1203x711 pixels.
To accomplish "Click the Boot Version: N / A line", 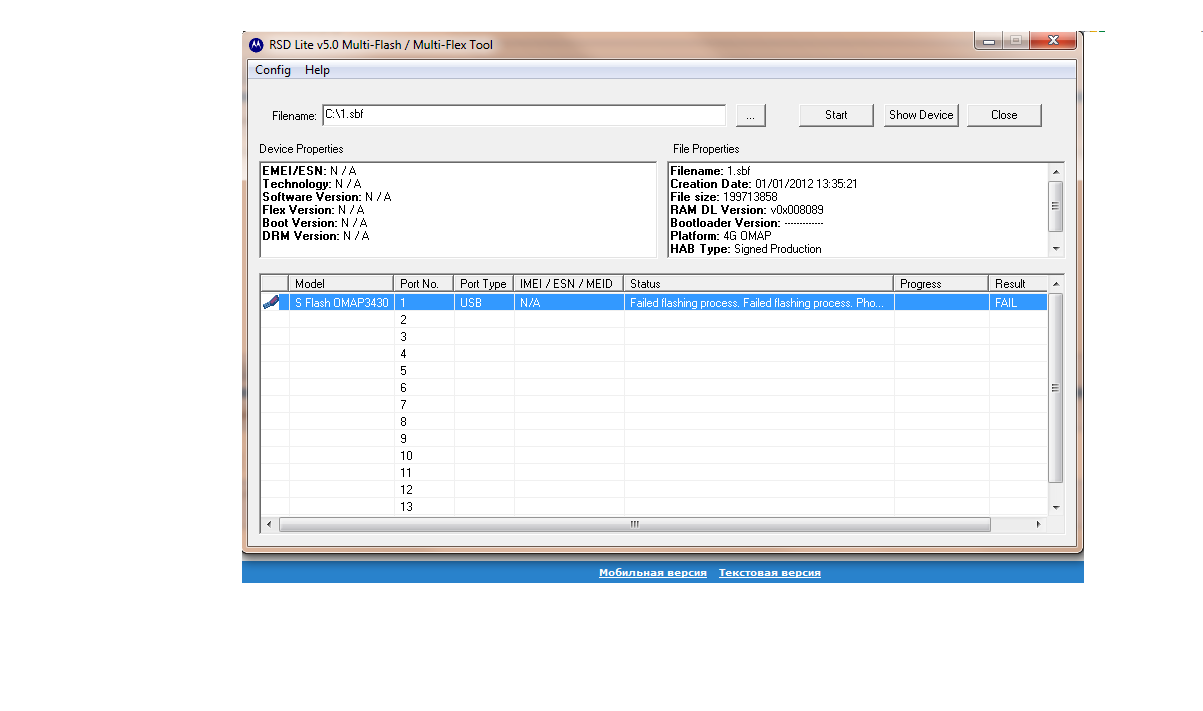I will coord(315,223).
